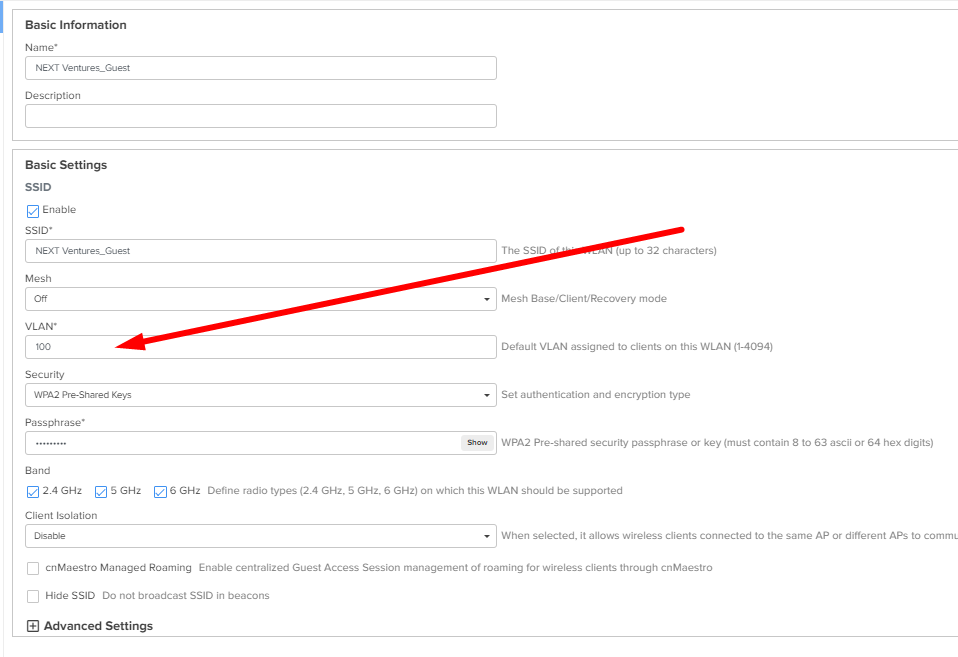Click into the Name text field
This screenshot has width=958, height=657.
pyautogui.click(x=260, y=68)
